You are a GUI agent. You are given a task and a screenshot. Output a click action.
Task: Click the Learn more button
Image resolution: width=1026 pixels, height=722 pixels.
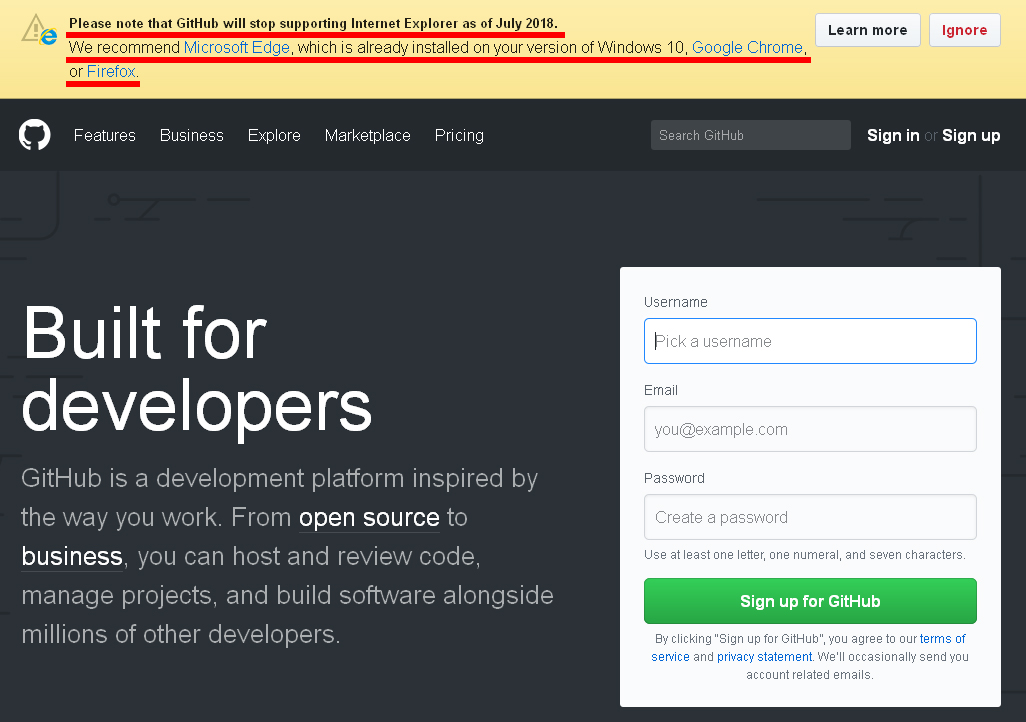[x=868, y=30]
